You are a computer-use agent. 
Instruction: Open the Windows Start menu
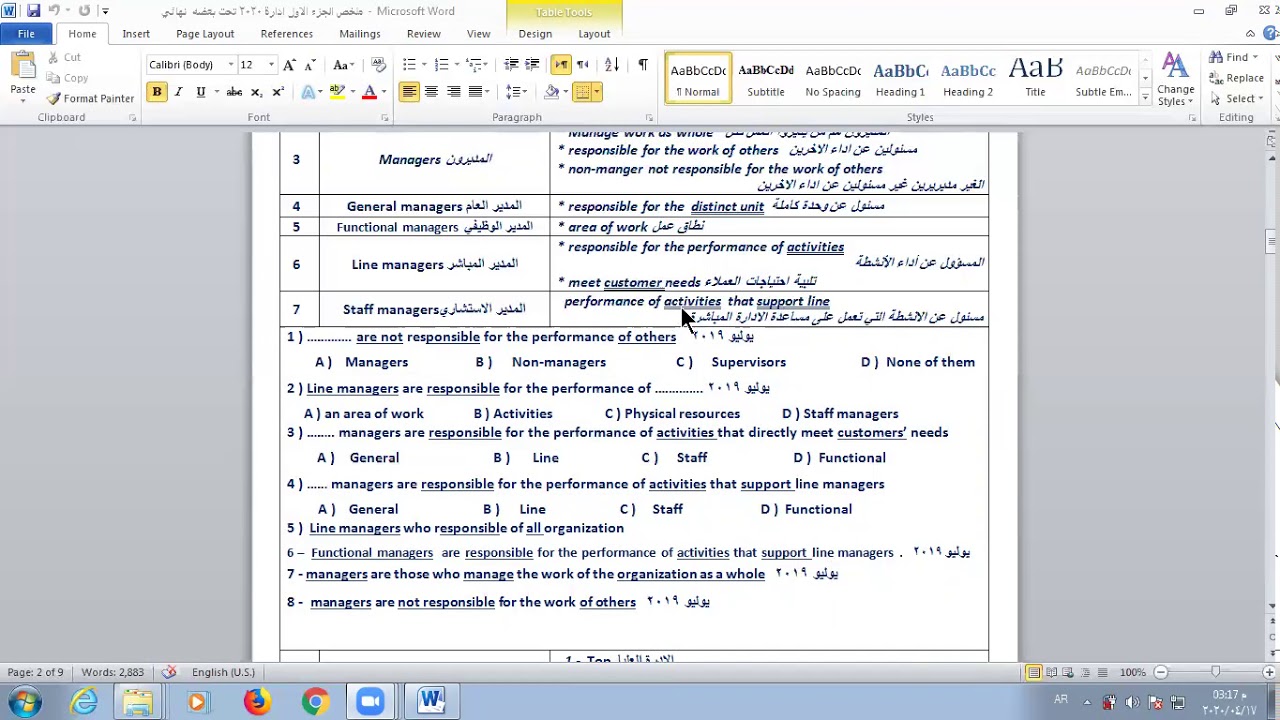pos(24,701)
